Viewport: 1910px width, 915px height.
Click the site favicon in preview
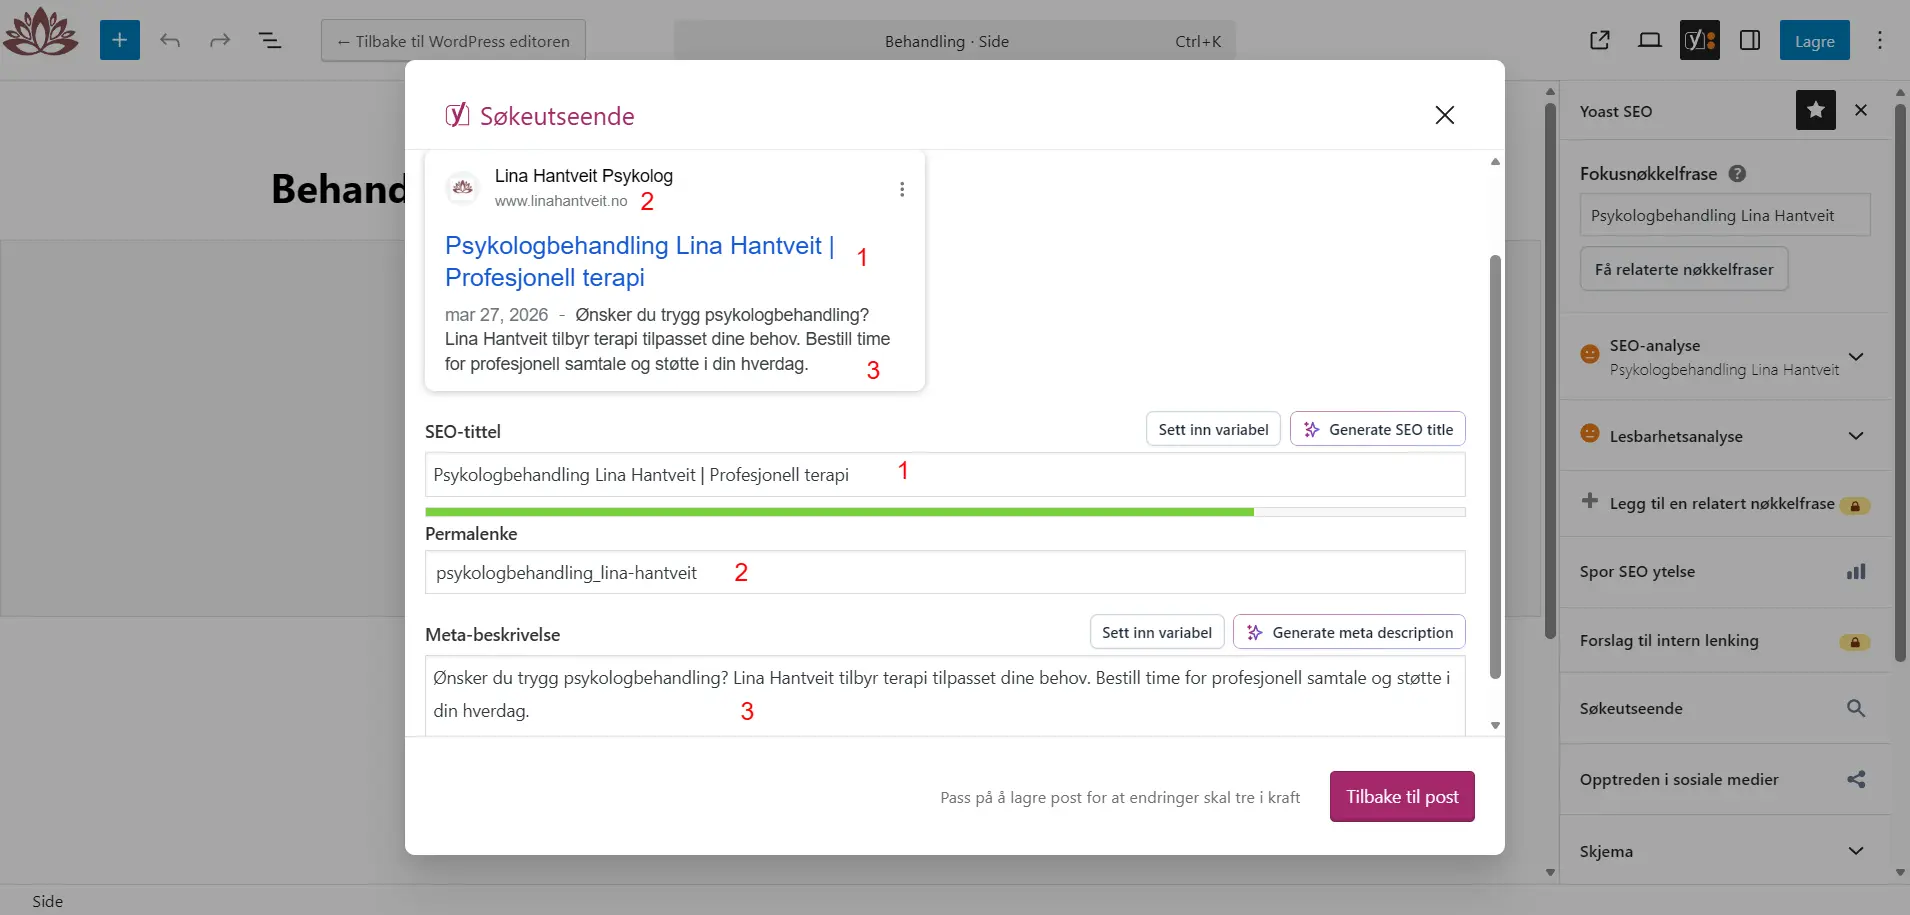pyautogui.click(x=462, y=187)
